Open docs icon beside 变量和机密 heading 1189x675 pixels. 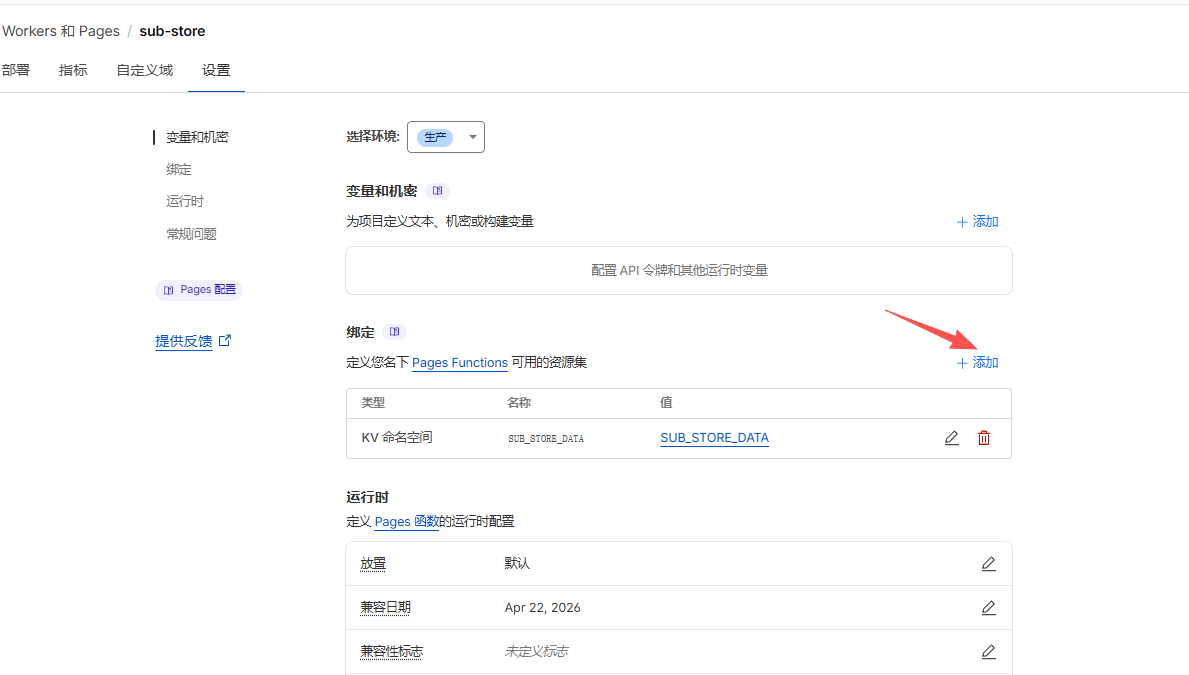tap(438, 190)
